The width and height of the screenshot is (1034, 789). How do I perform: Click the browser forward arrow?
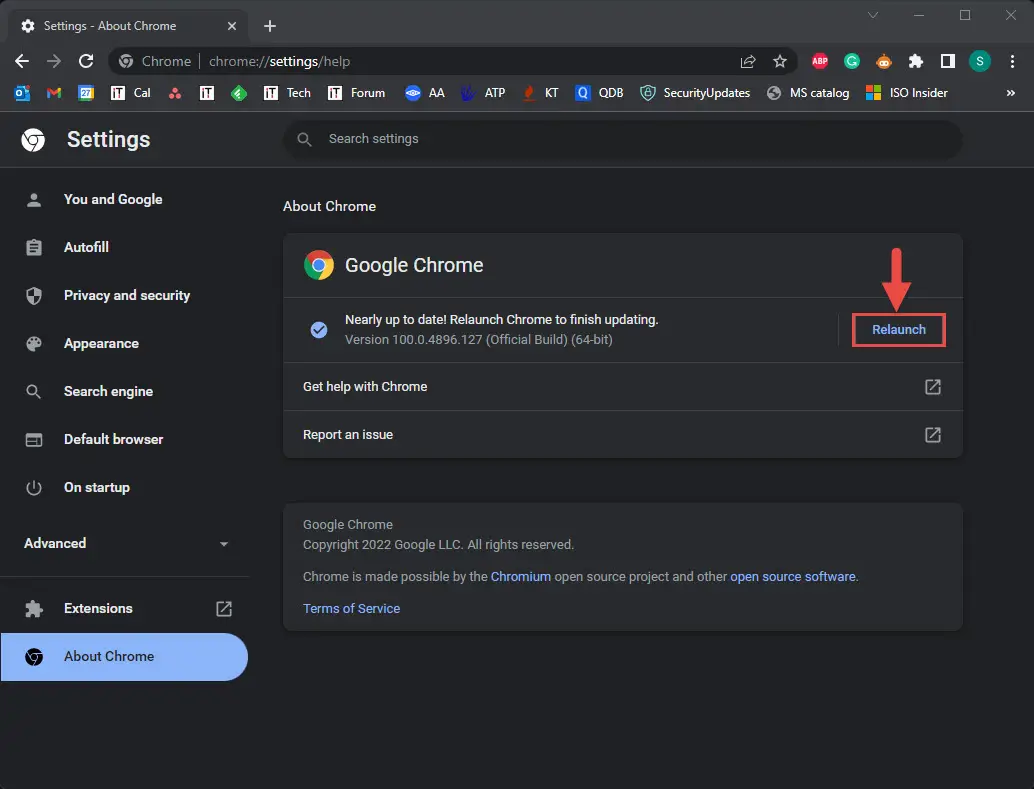pyautogui.click(x=54, y=61)
